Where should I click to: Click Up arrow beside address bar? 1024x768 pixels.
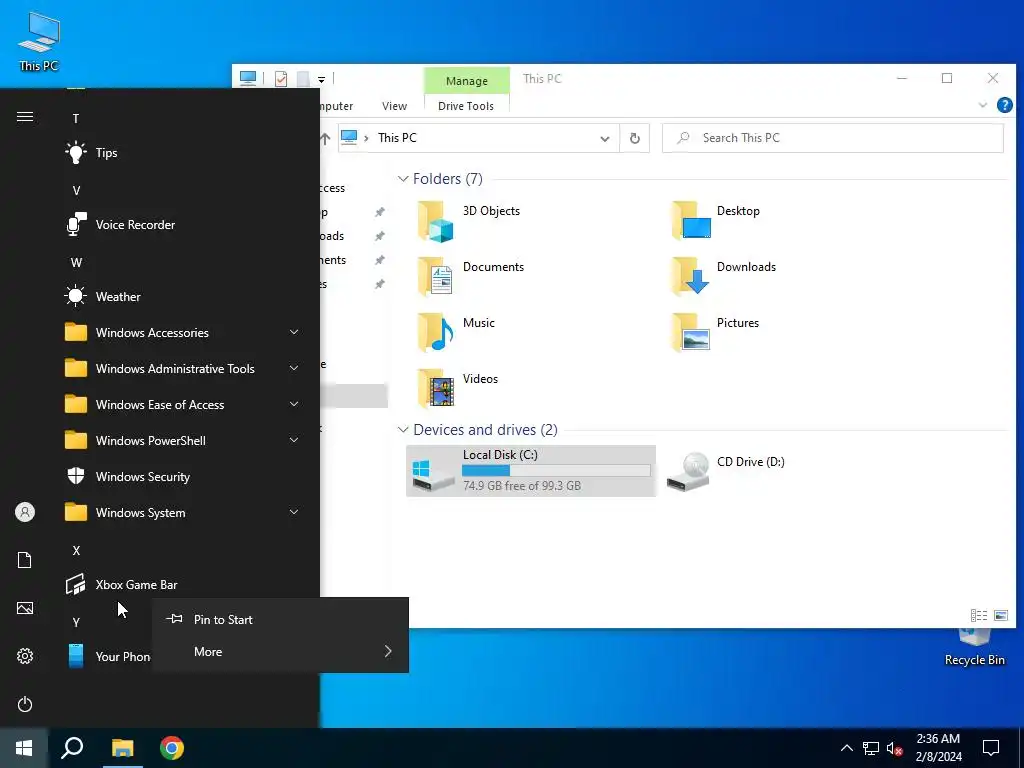325,138
